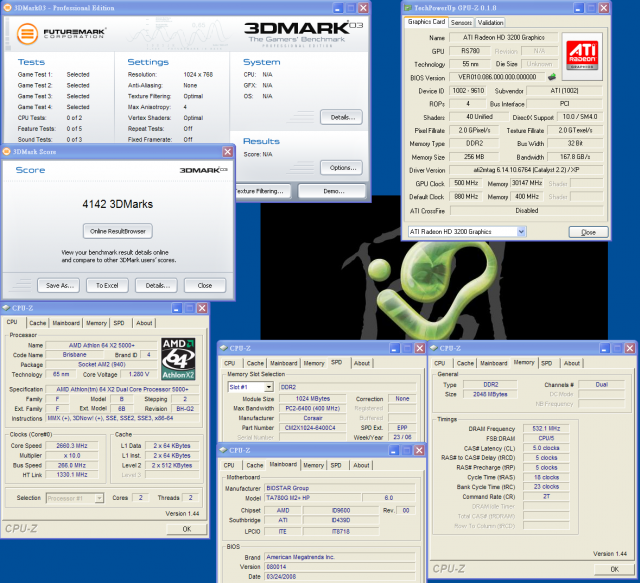
Task: Click the AMD Athlon 64 X2 logo in CPU-Z
Action: pyautogui.click(x=178, y=359)
